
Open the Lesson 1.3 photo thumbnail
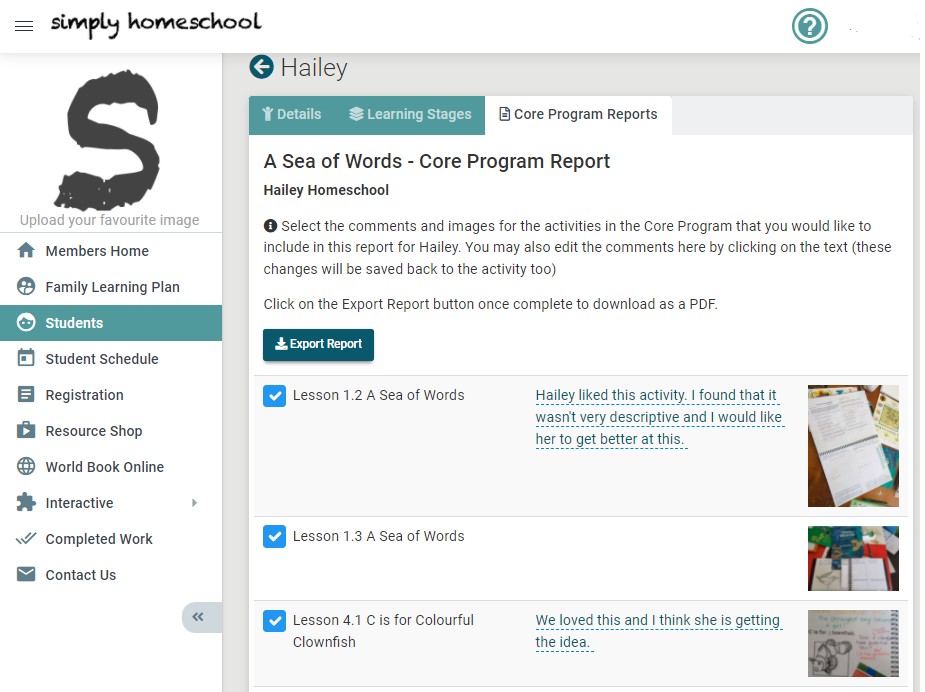coord(853,558)
